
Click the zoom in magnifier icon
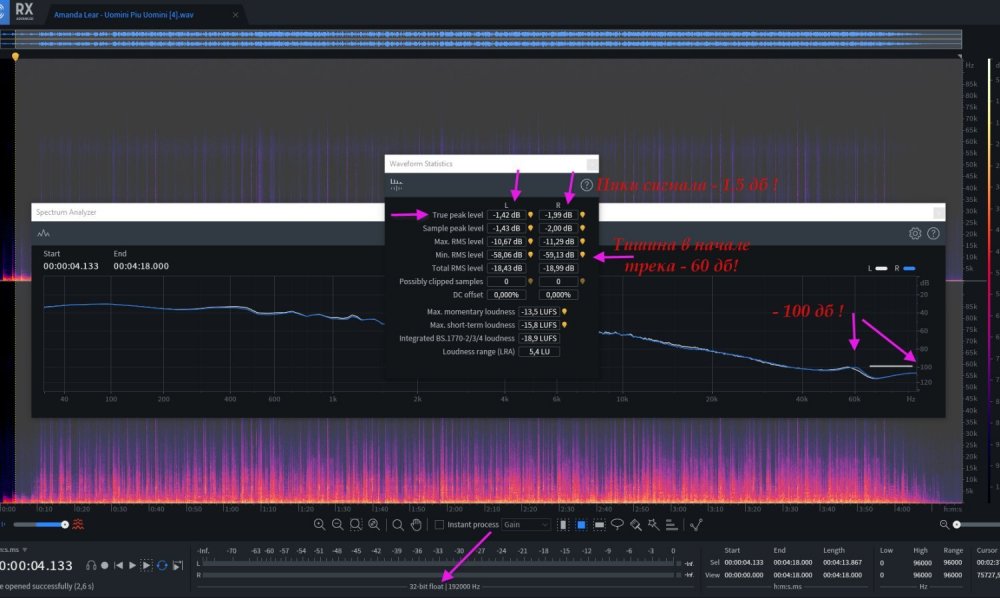(319, 524)
